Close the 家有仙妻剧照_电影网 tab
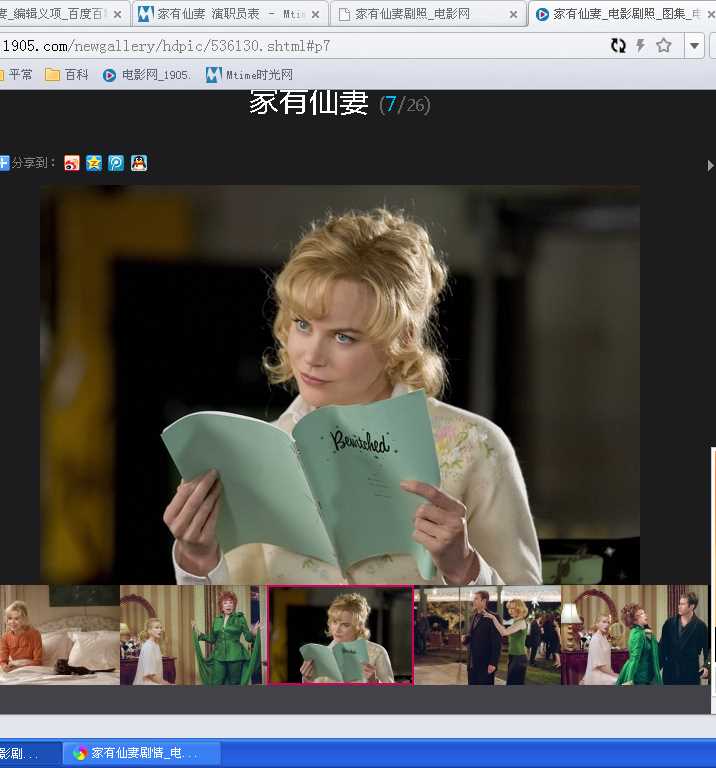Image resolution: width=716 pixels, height=768 pixels. click(514, 15)
